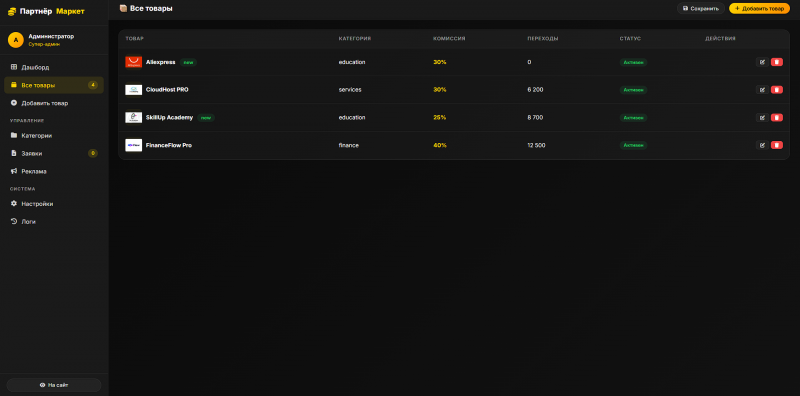Click the SkillUp Academy product name
Image resolution: width=800 pixels, height=396 pixels.
click(x=169, y=117)
